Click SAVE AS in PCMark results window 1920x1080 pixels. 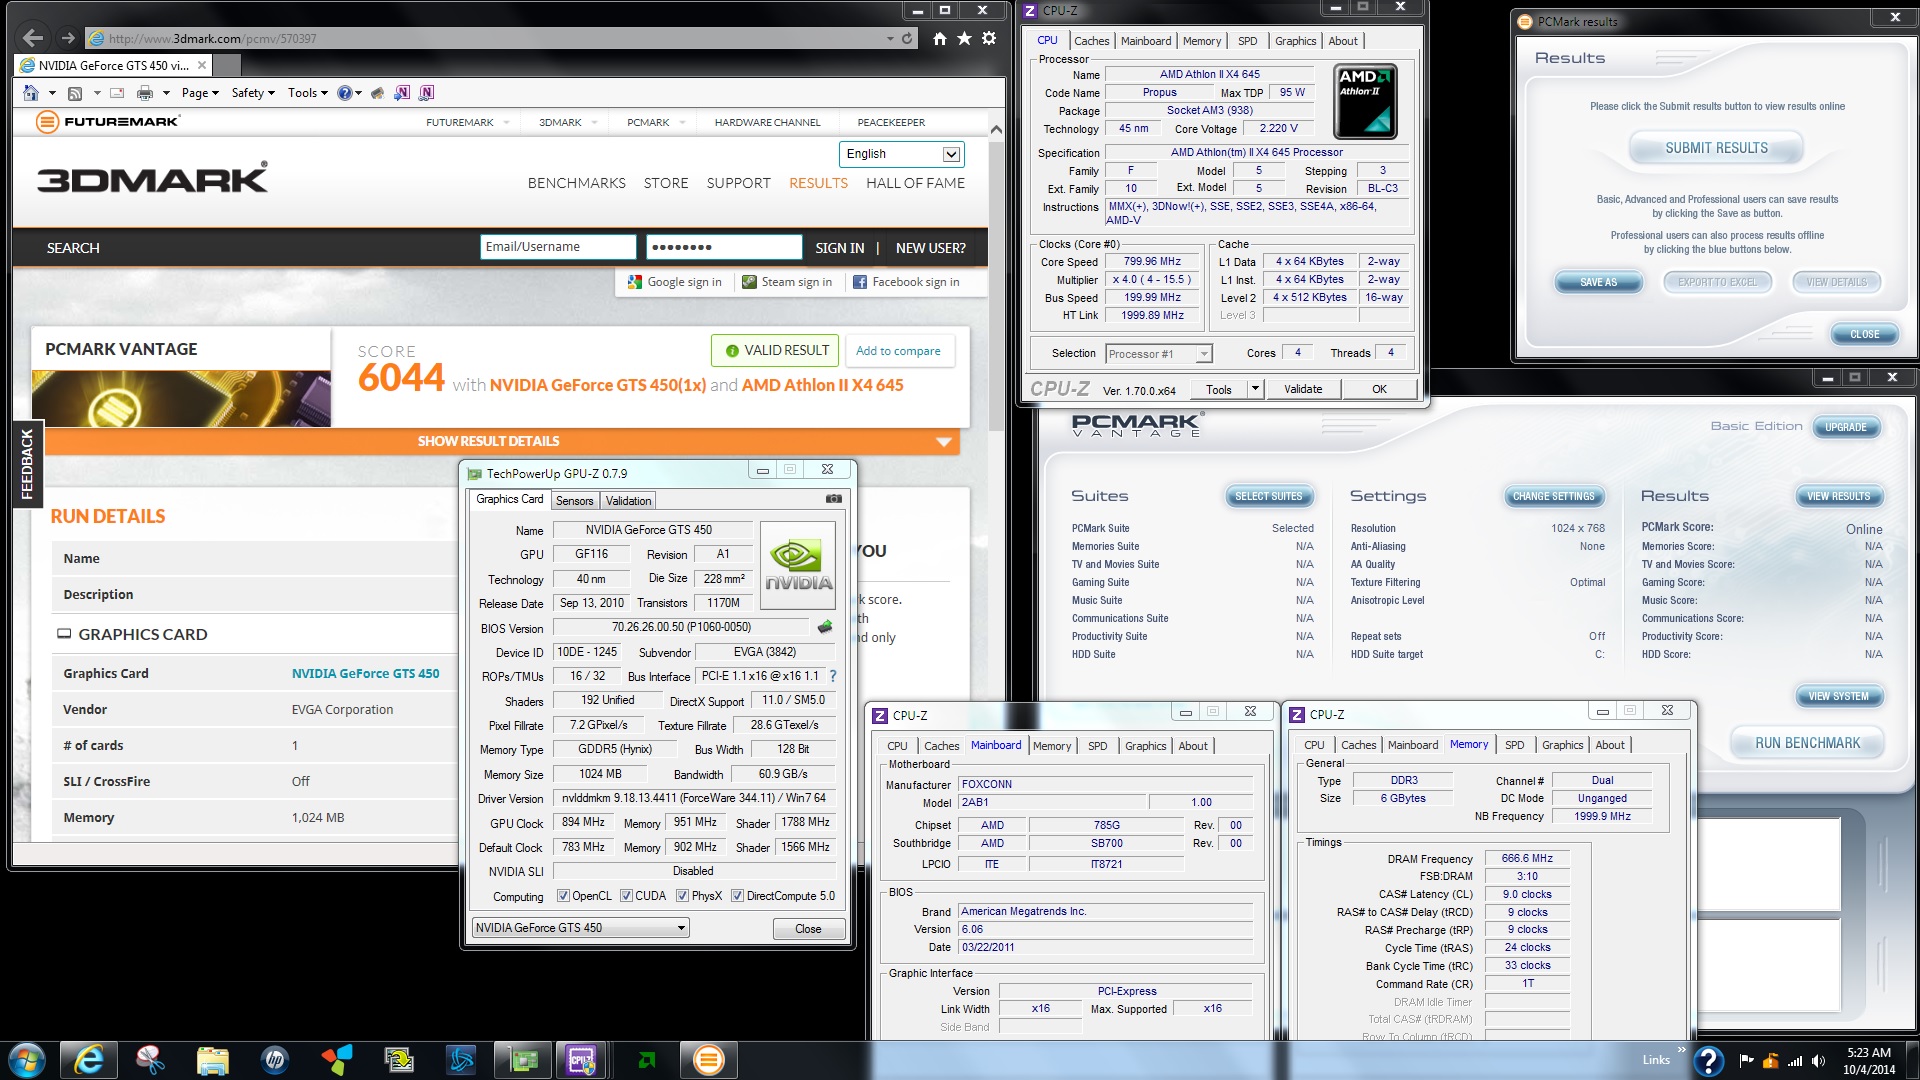tap(1598, 282)
